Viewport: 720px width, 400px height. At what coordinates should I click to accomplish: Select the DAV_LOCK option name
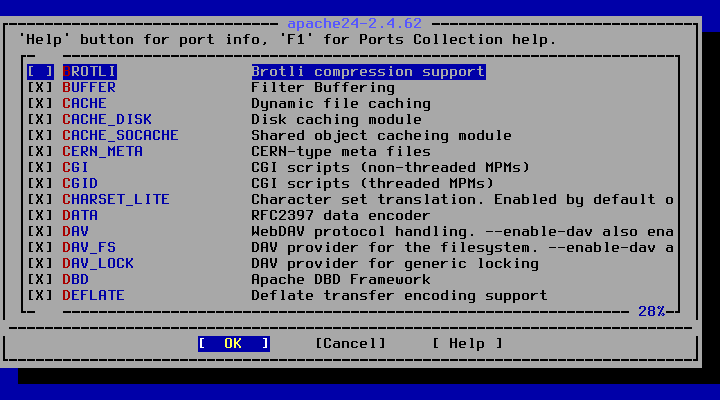98,264
